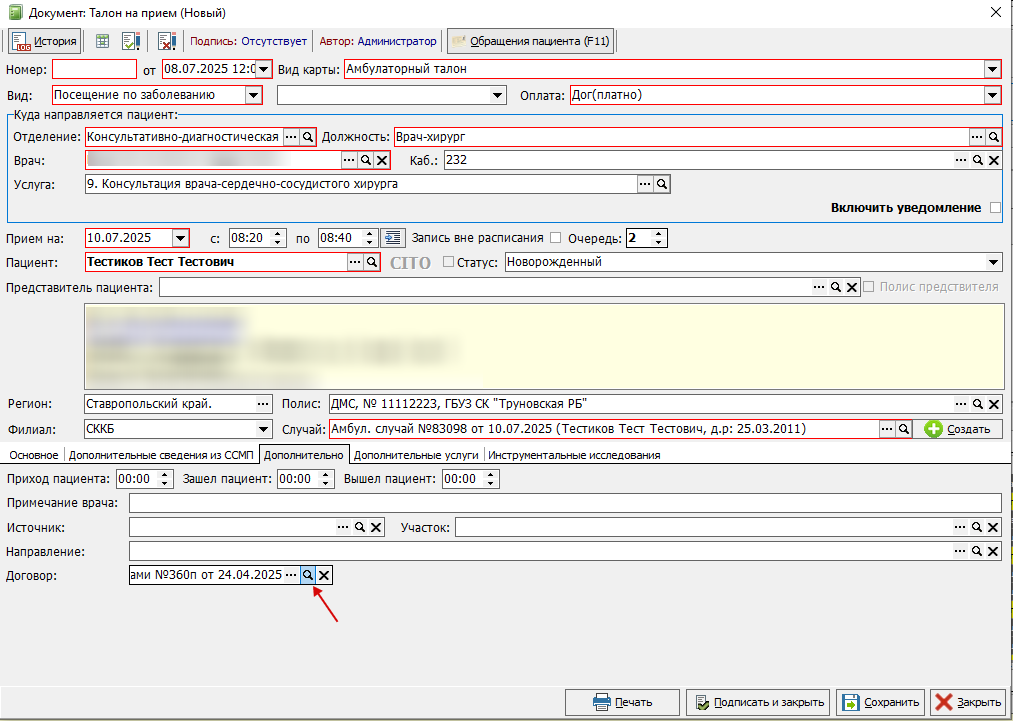Viewport: 1013px width, 721px height.
Task: Toggle Запись вне расписания checkbox
Action: 556,238
